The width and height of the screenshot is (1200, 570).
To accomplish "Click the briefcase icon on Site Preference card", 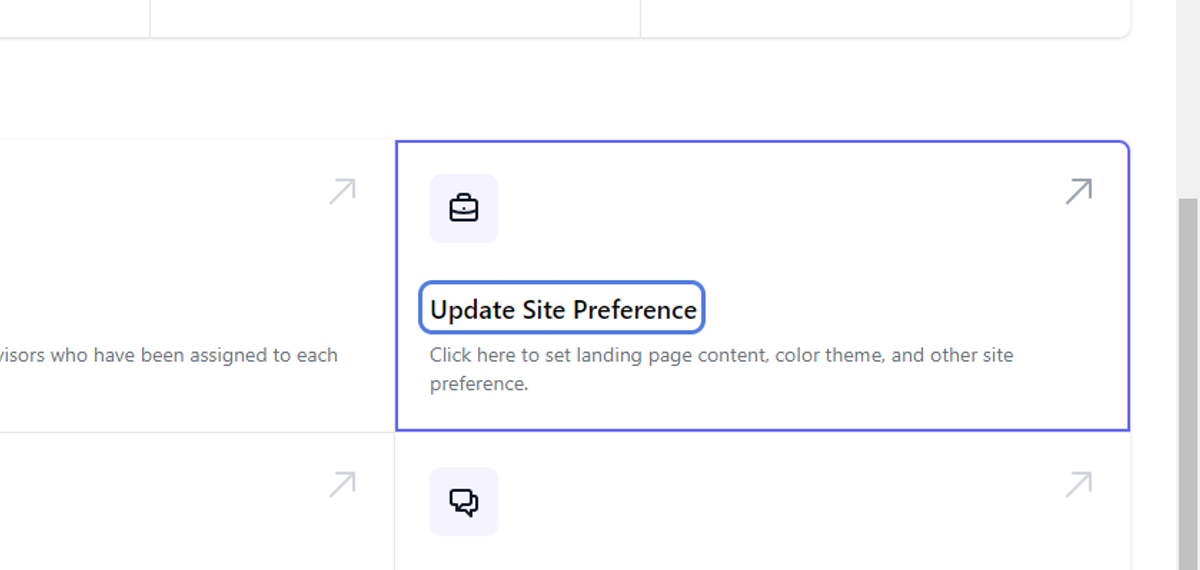I will point(464,208).
